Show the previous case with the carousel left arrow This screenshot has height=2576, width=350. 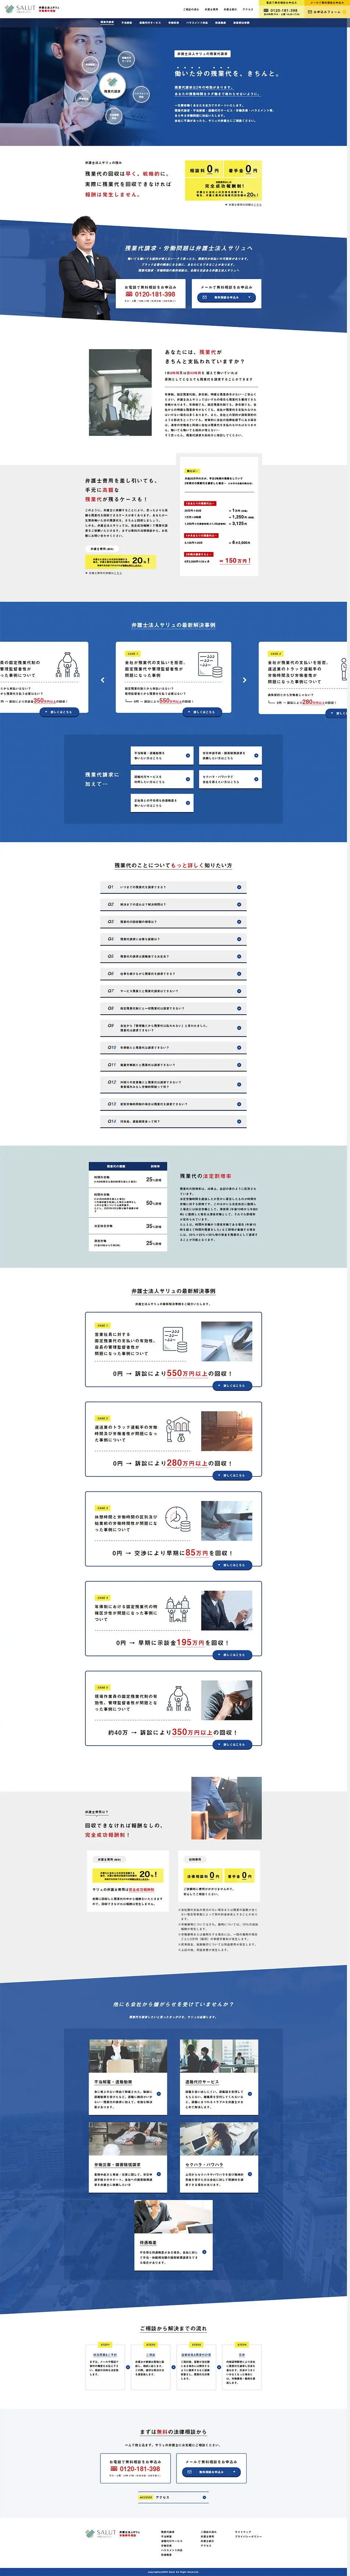point(102,680)
